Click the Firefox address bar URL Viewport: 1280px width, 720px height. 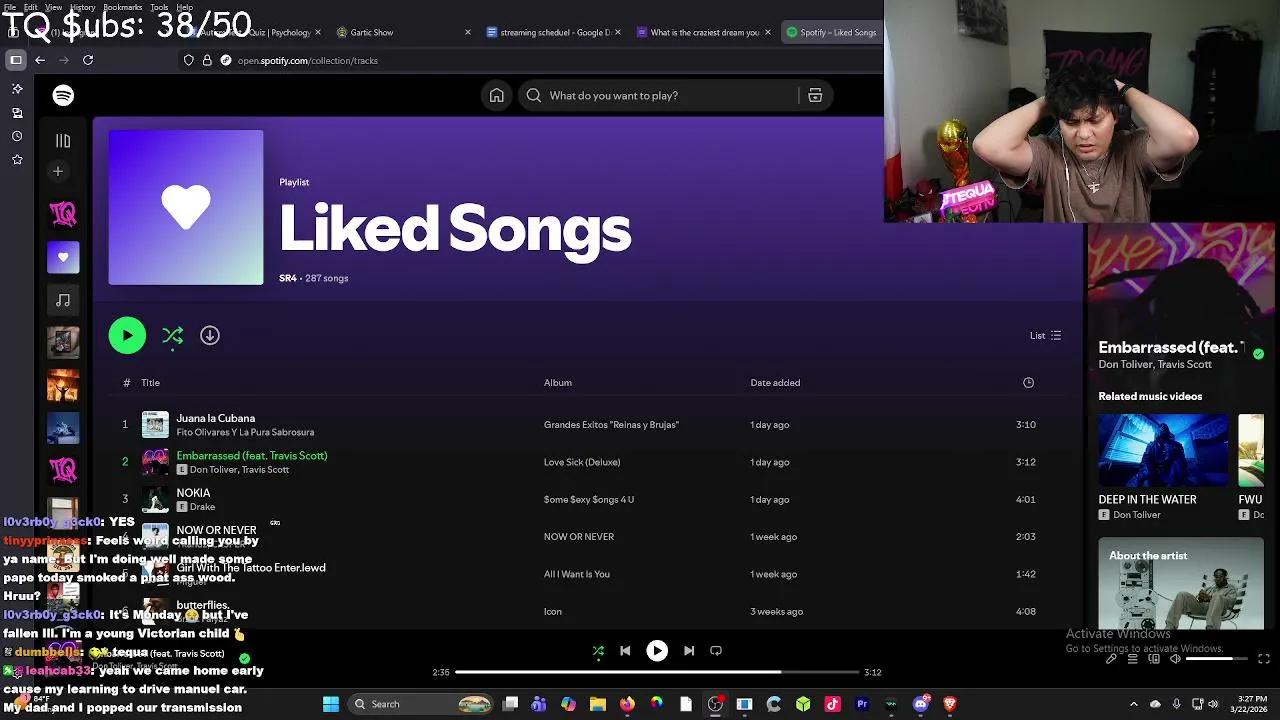[x=308, y=60]
